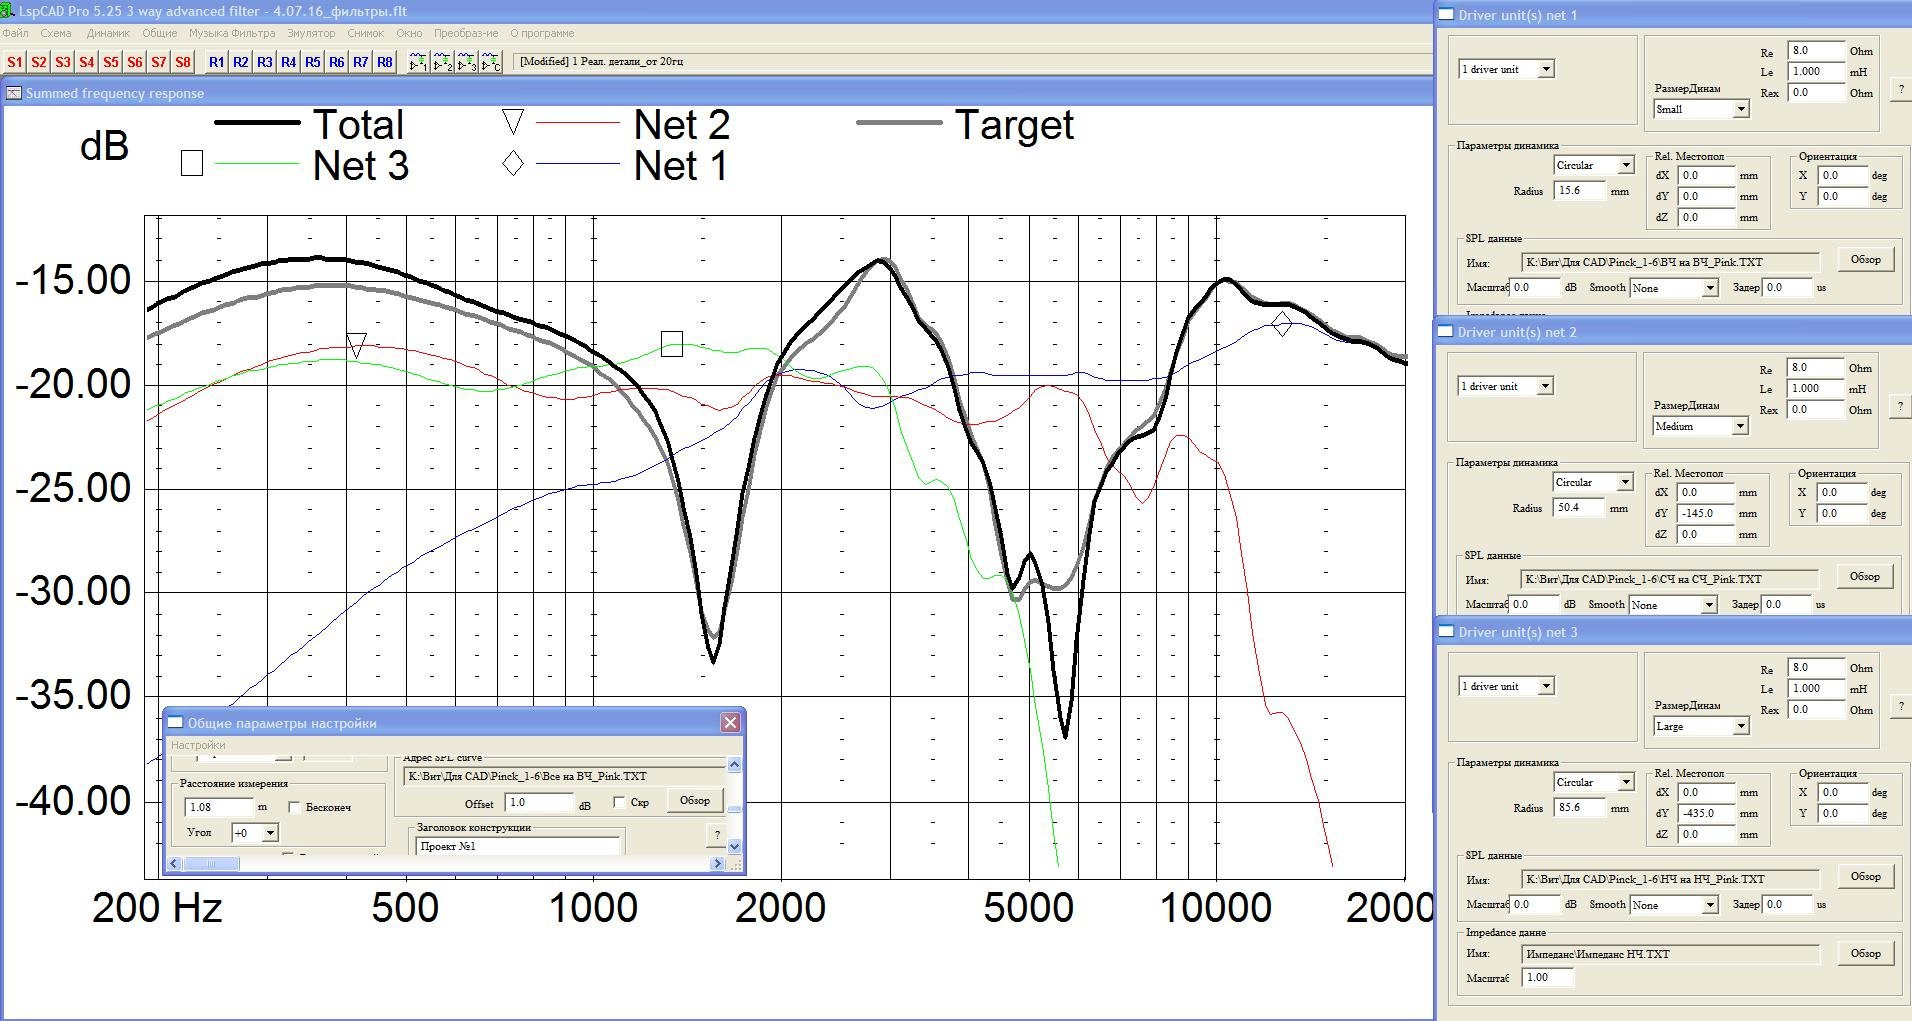Image resolution: width=1912 pixels, height=1021 pixels.
Task: Open the Динамик menu
Action: point(108,33)
